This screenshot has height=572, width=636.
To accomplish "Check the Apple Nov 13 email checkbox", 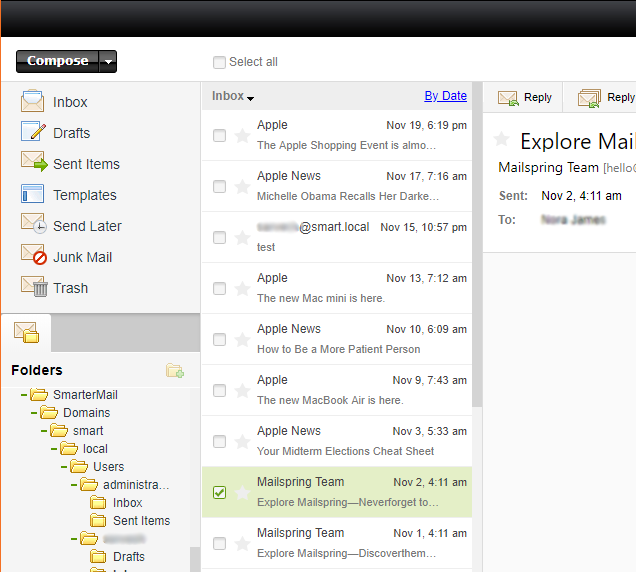I will tap(219, 288).
